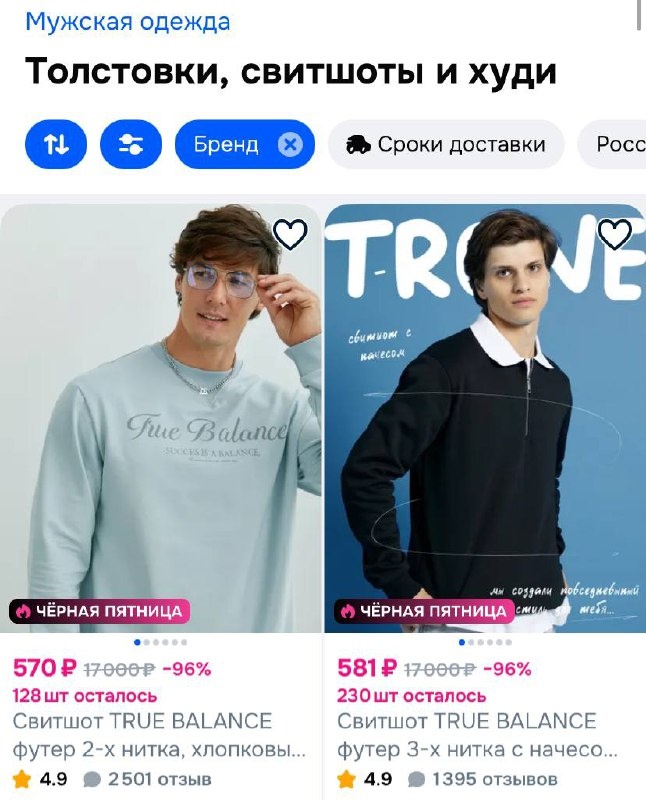
Task: Go to Мужская одежда category link
Action: coord(128,21)
